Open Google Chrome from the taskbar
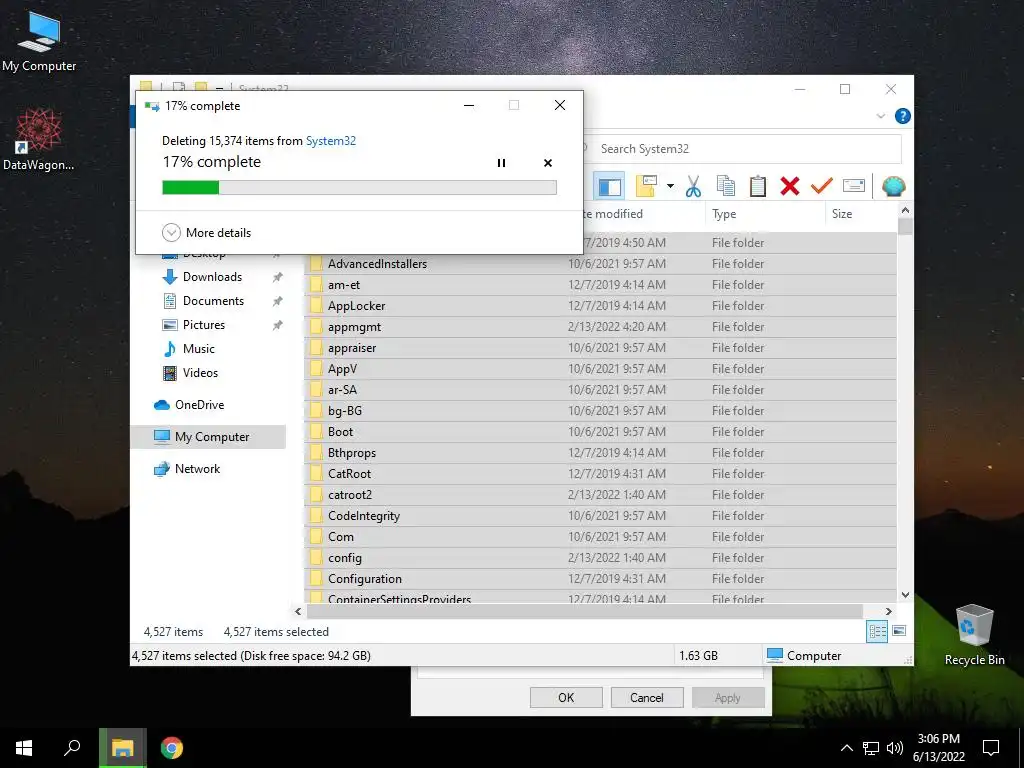 (x=172, y=748)
